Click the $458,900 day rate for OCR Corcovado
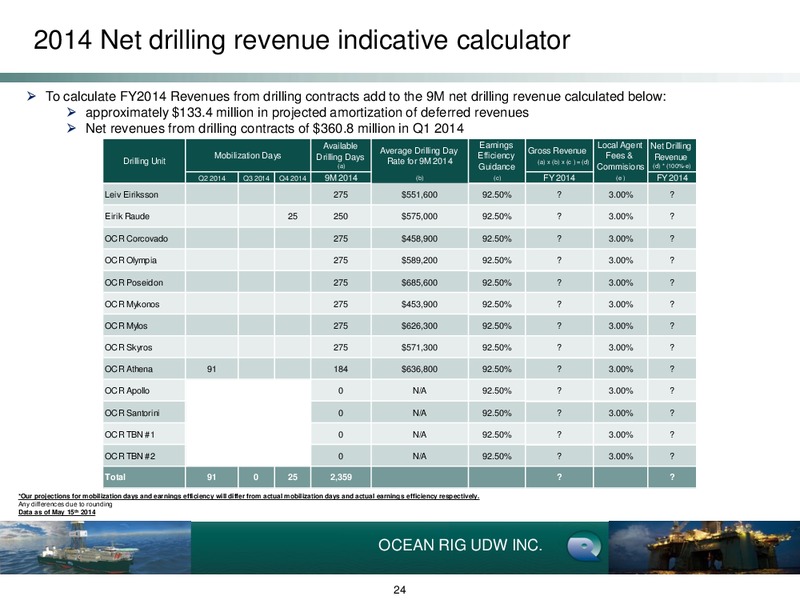This screenshot has height=600, width=800. point(419,238)
